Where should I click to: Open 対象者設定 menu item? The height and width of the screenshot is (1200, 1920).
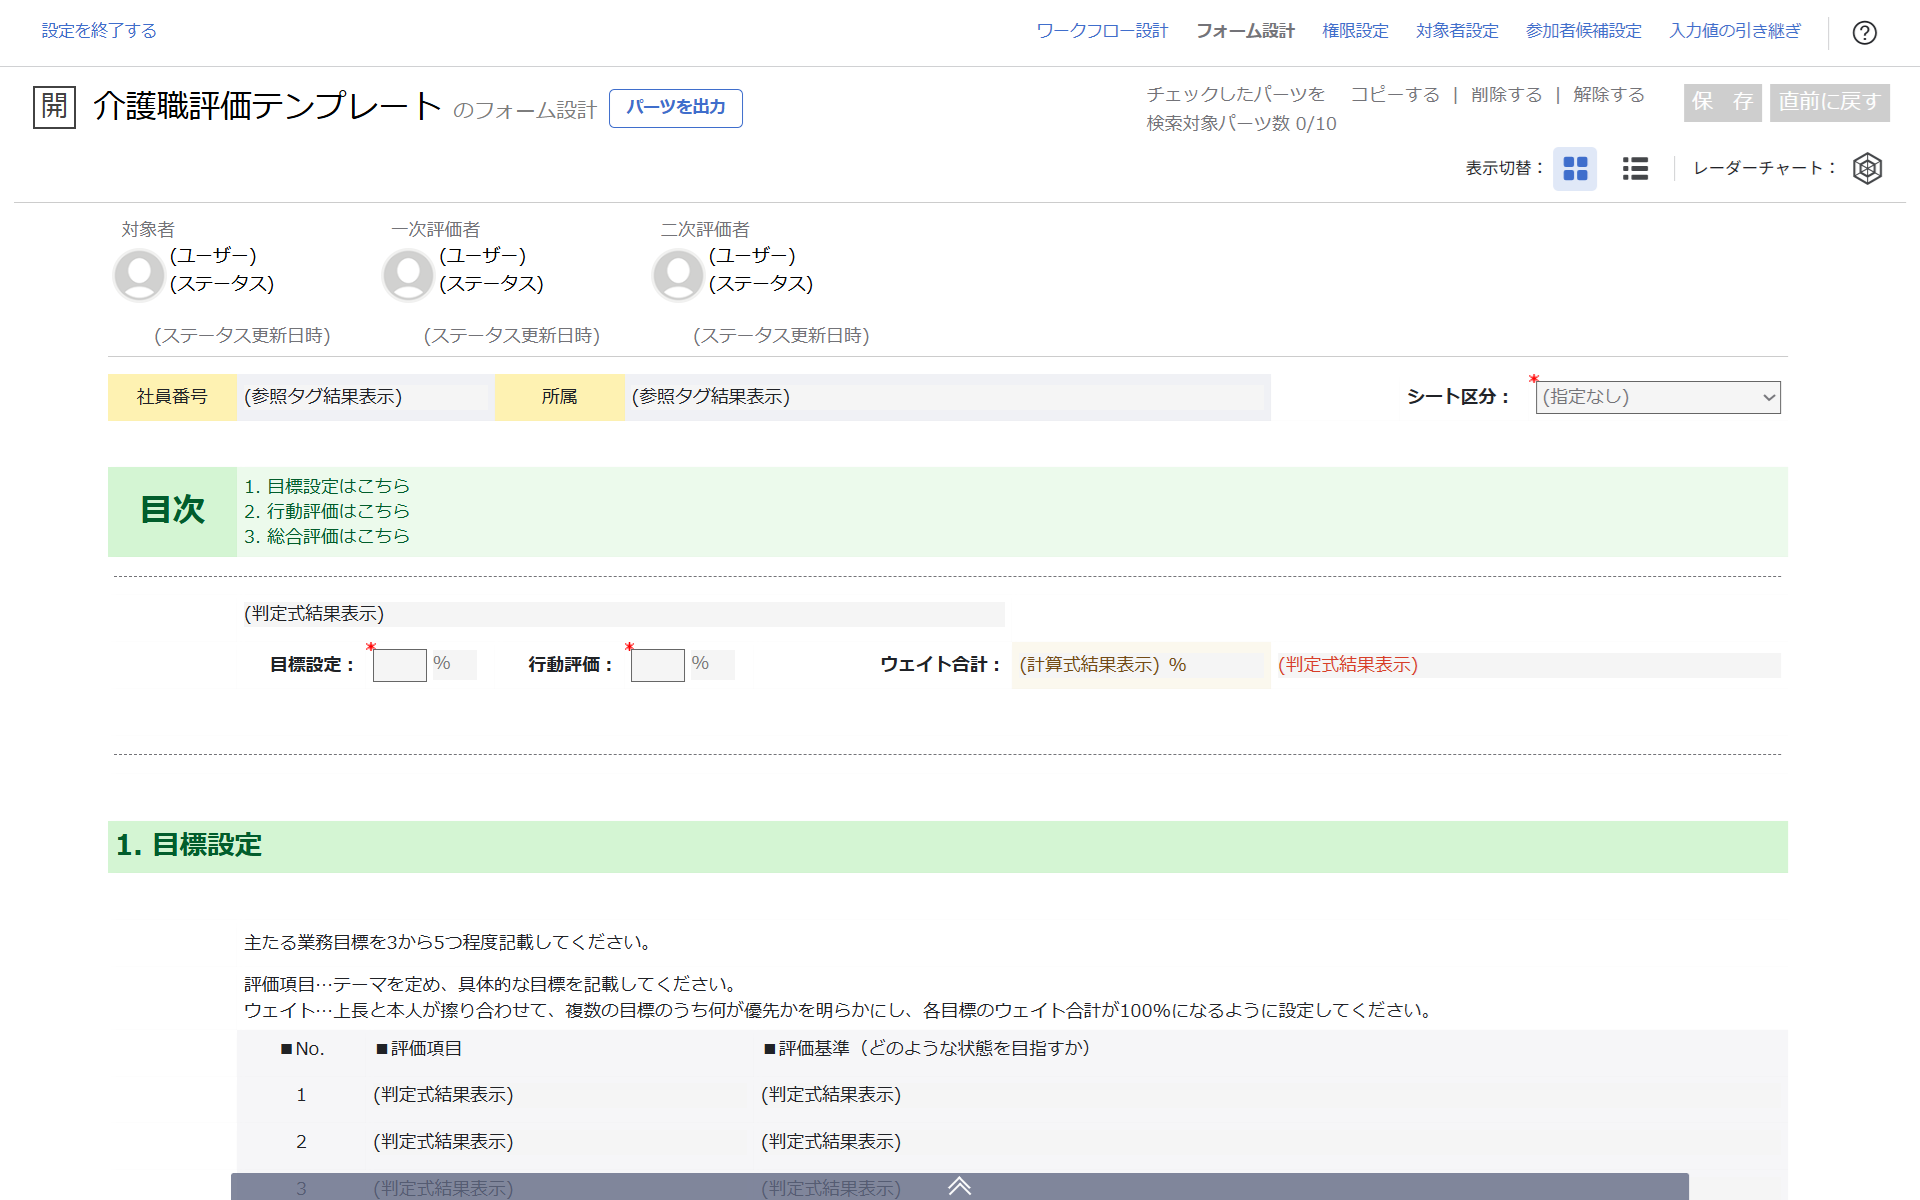(1457, 31)
